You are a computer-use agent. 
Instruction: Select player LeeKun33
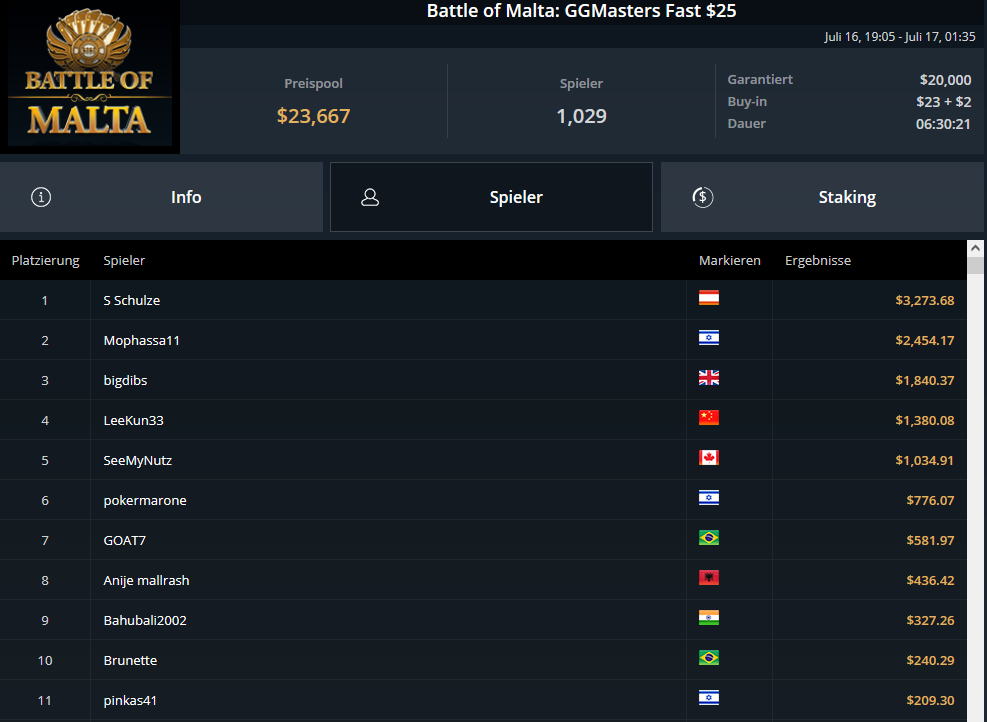(133, 420)
